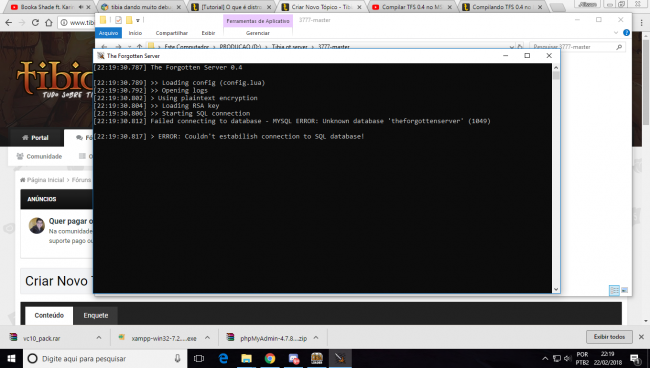Viewport: 650px width, 368px height.
Task: Open the Arquivo ribbon tab
Action: pos(108,33)
